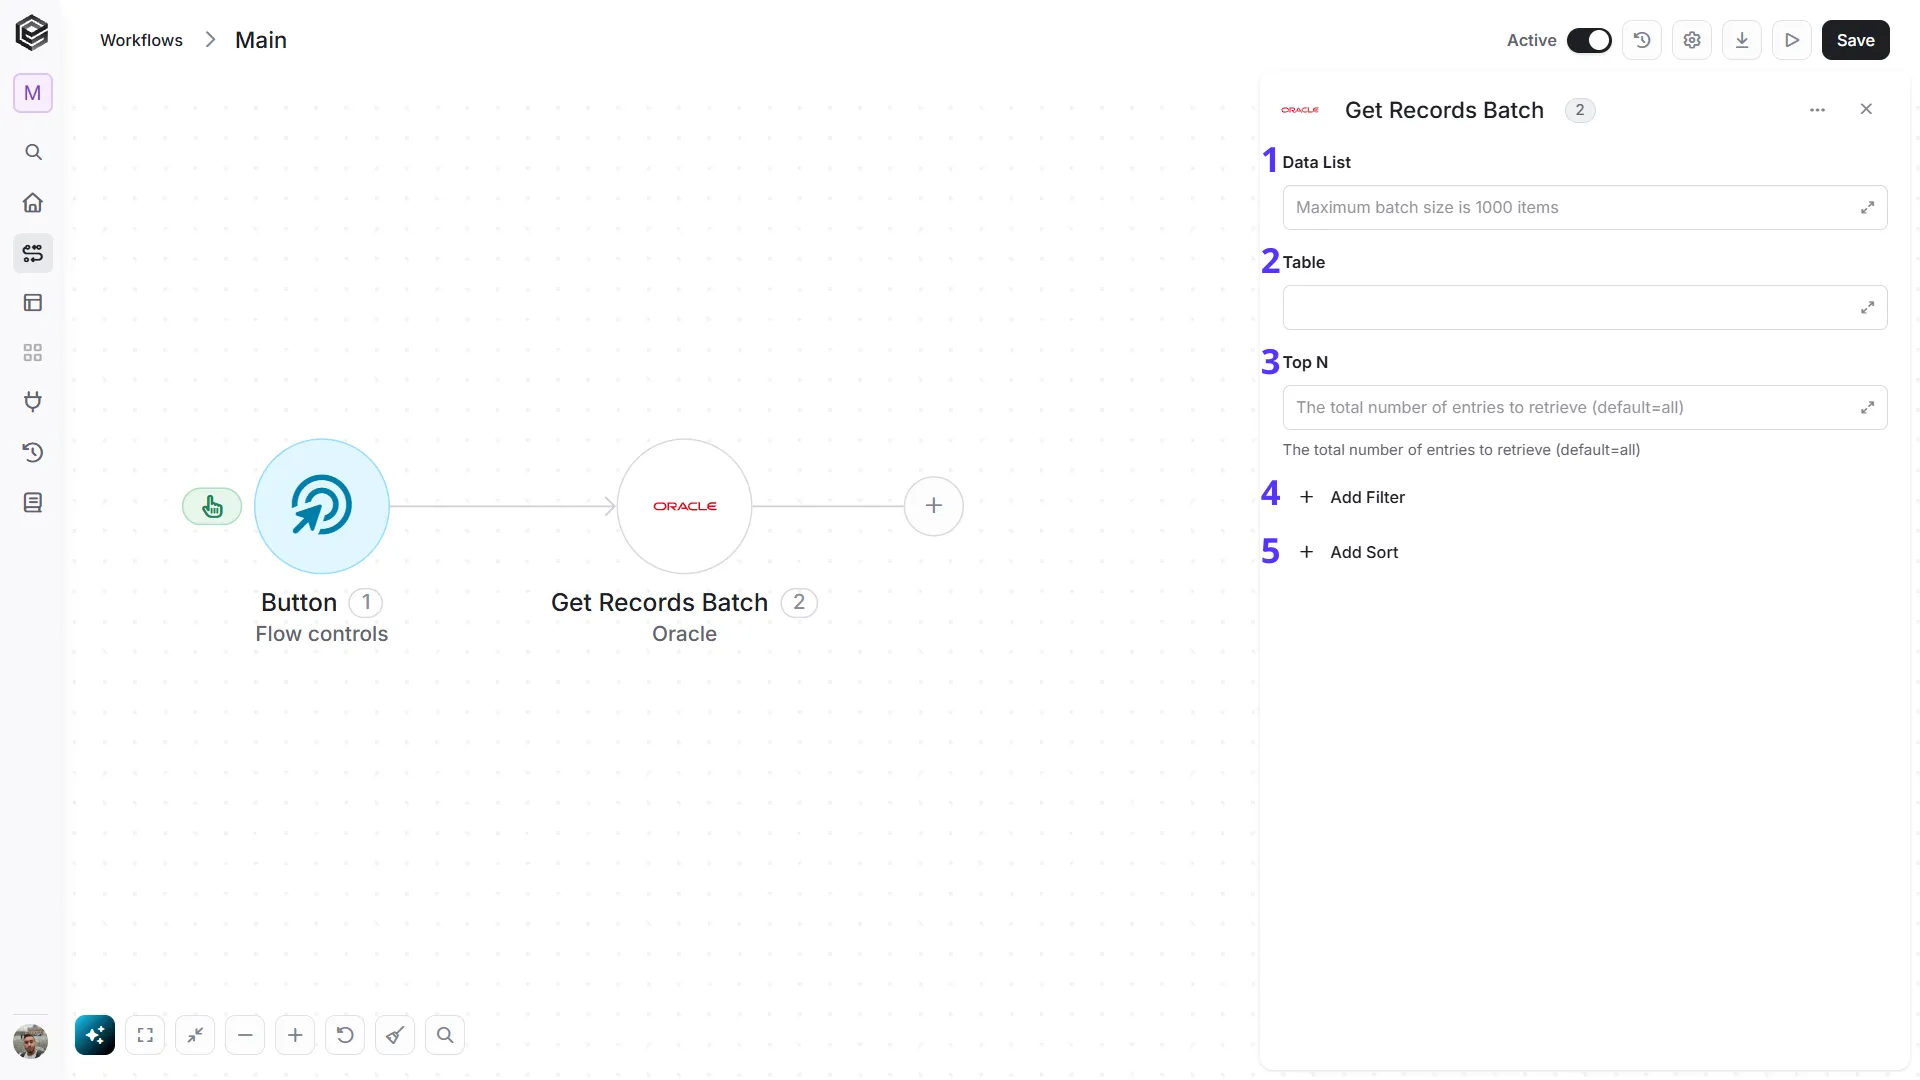Save the workflow
This screenshot has width=1920, height=1080.
point(1856,40)
